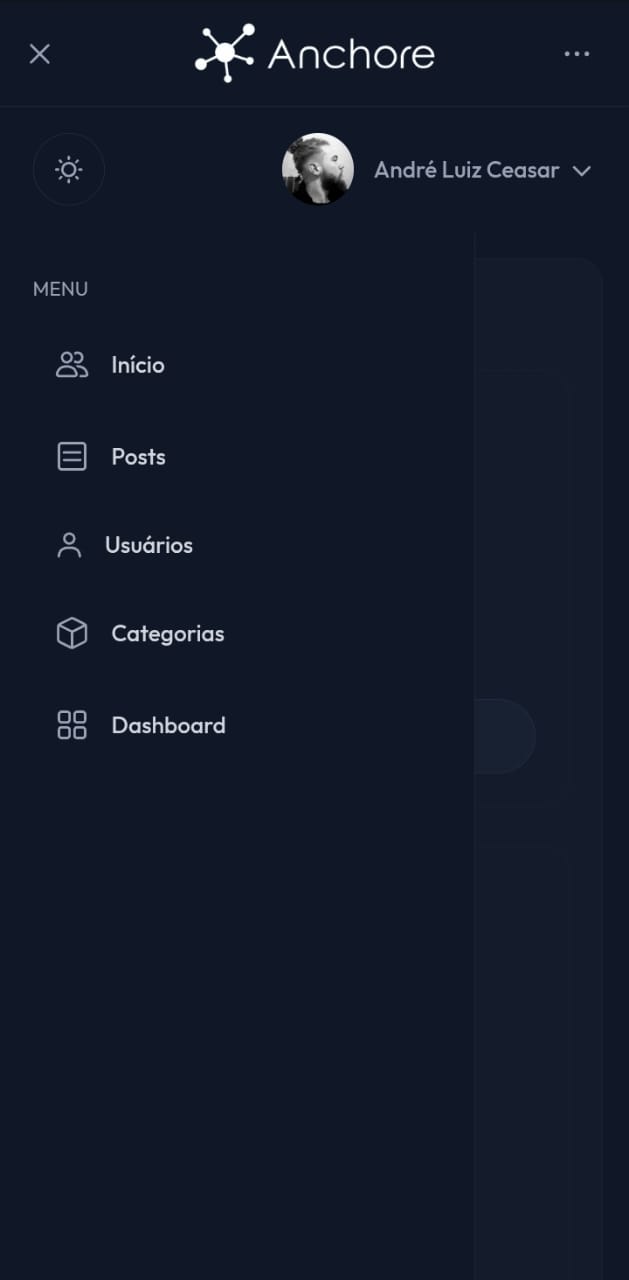Open the Dashboard menu item
The height and width of the screenshot is (1280, 629).
(x=169, y=725)
